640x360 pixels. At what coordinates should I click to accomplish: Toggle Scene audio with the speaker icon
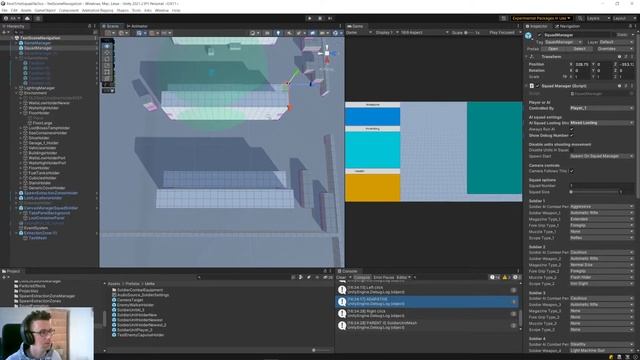coord(289,33)
